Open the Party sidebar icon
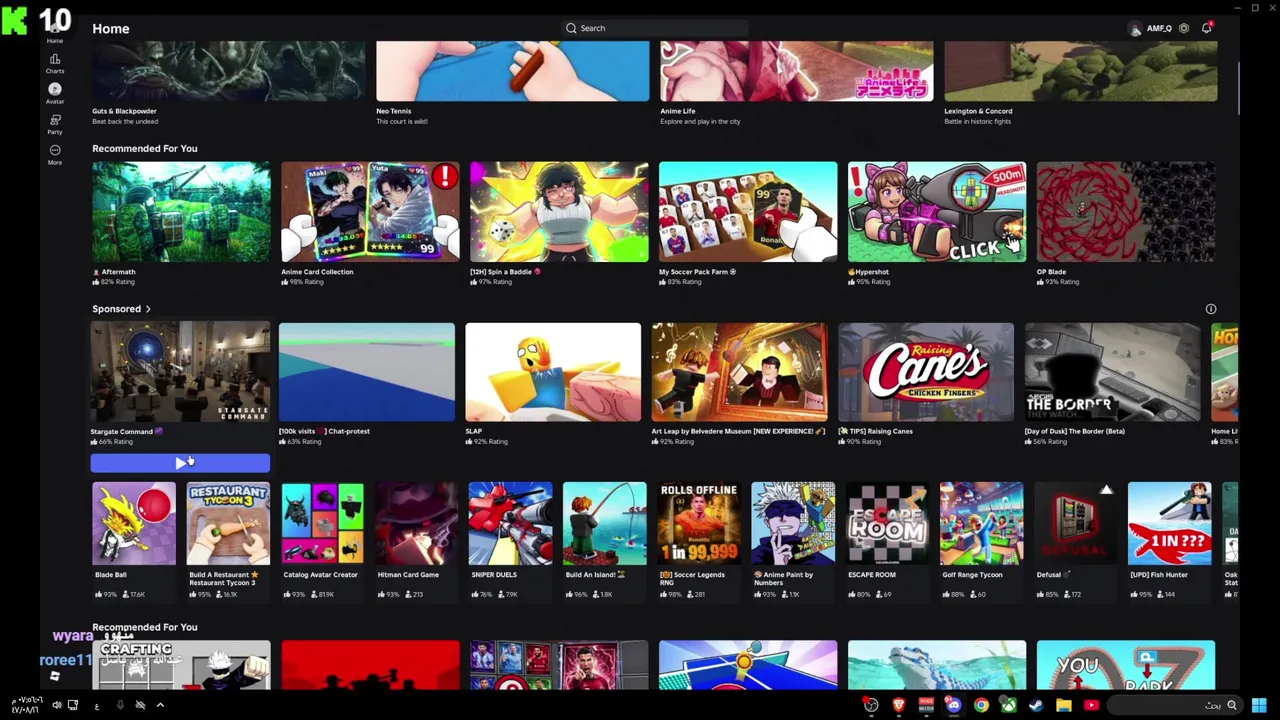This screenshot has width=1280, height=720. [55, 123]
